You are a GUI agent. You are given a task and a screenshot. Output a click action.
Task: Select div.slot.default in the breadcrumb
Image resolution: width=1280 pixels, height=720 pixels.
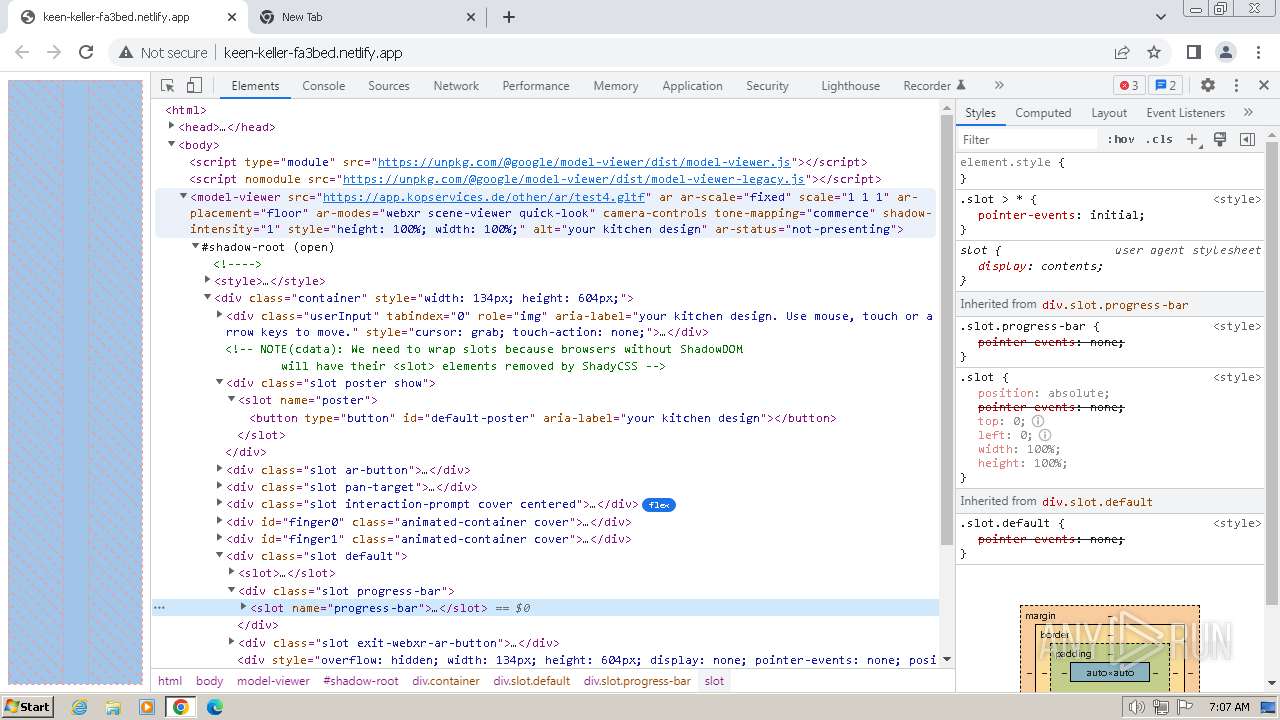(x=531, y=681)
